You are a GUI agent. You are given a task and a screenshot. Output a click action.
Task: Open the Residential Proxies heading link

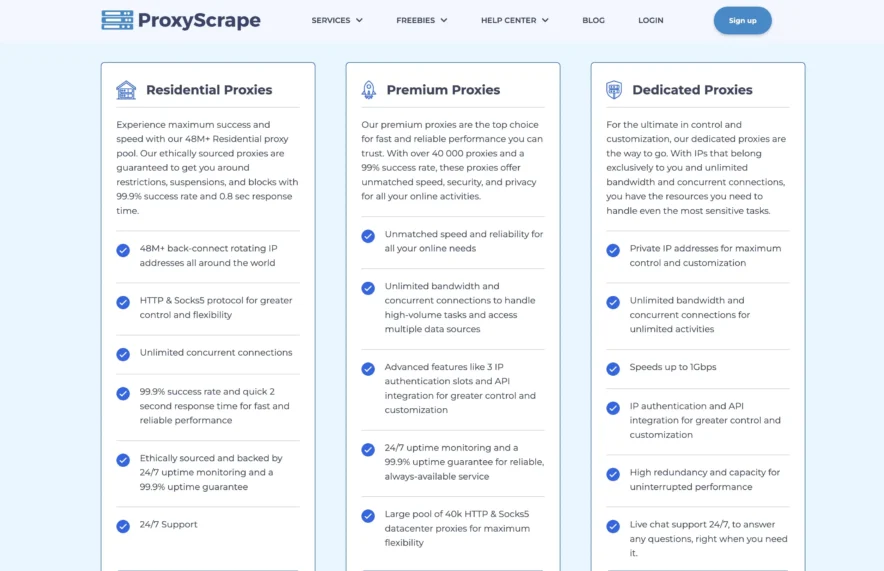209,90
